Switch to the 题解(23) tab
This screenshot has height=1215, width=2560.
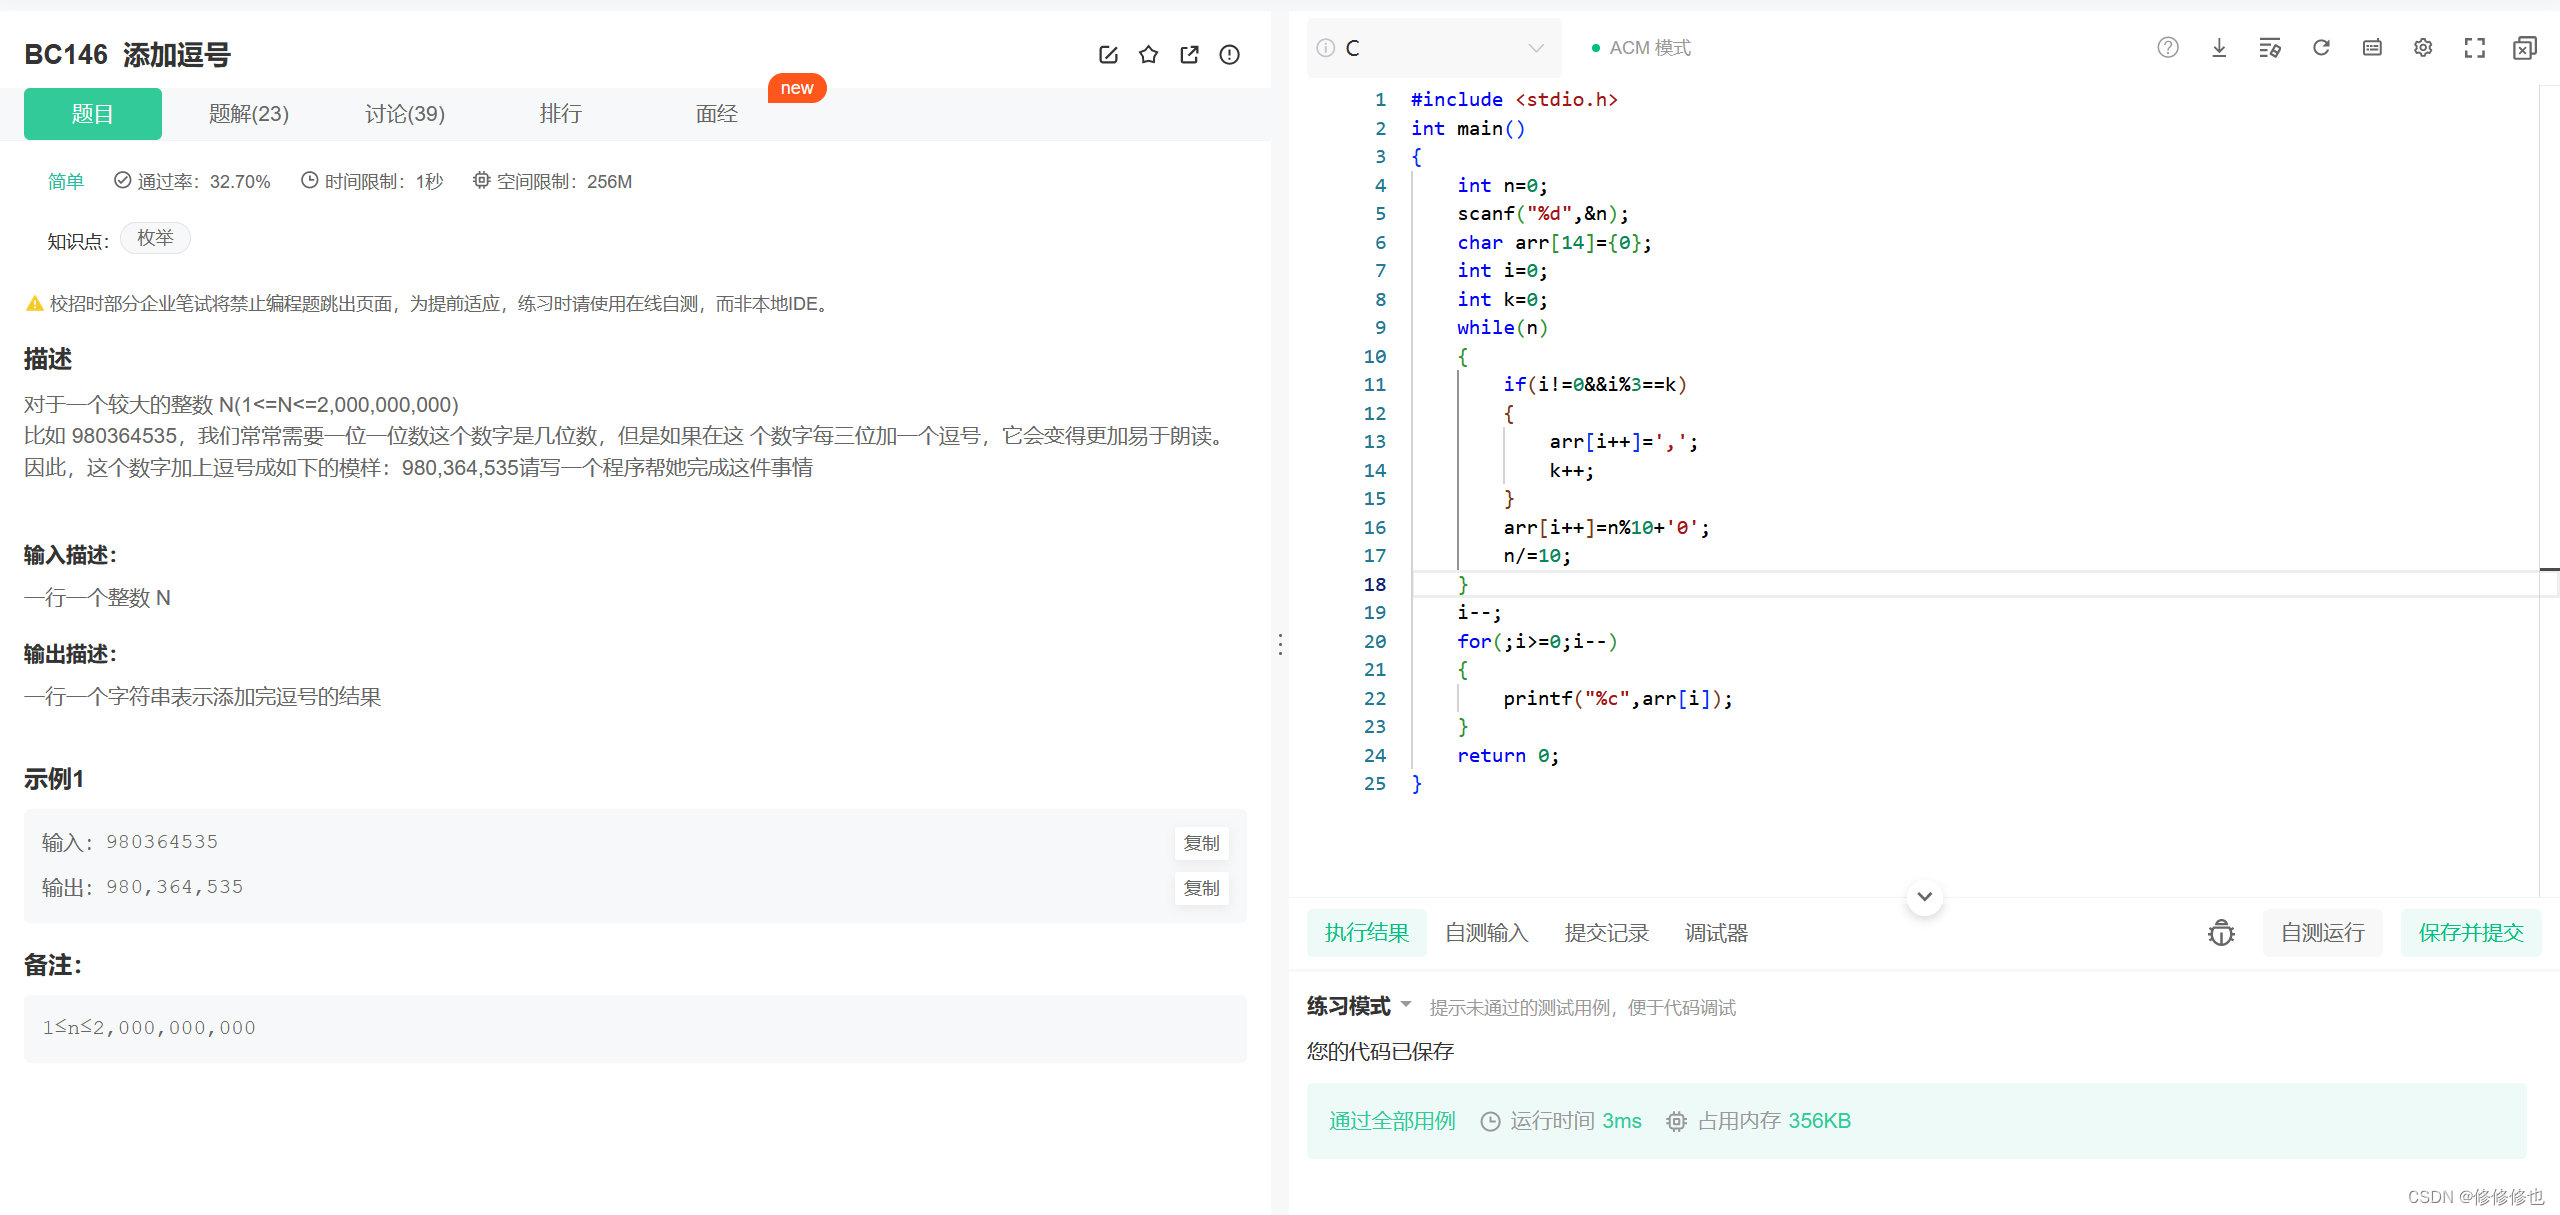click(x=249, y=113)
